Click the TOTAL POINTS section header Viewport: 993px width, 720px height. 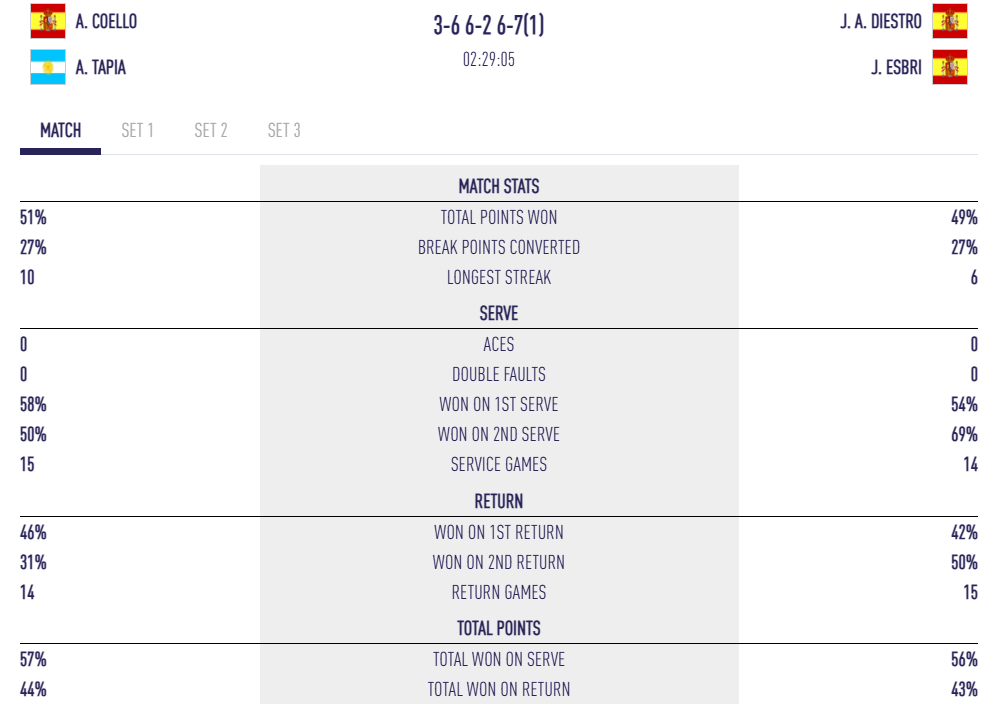point(499,629)
